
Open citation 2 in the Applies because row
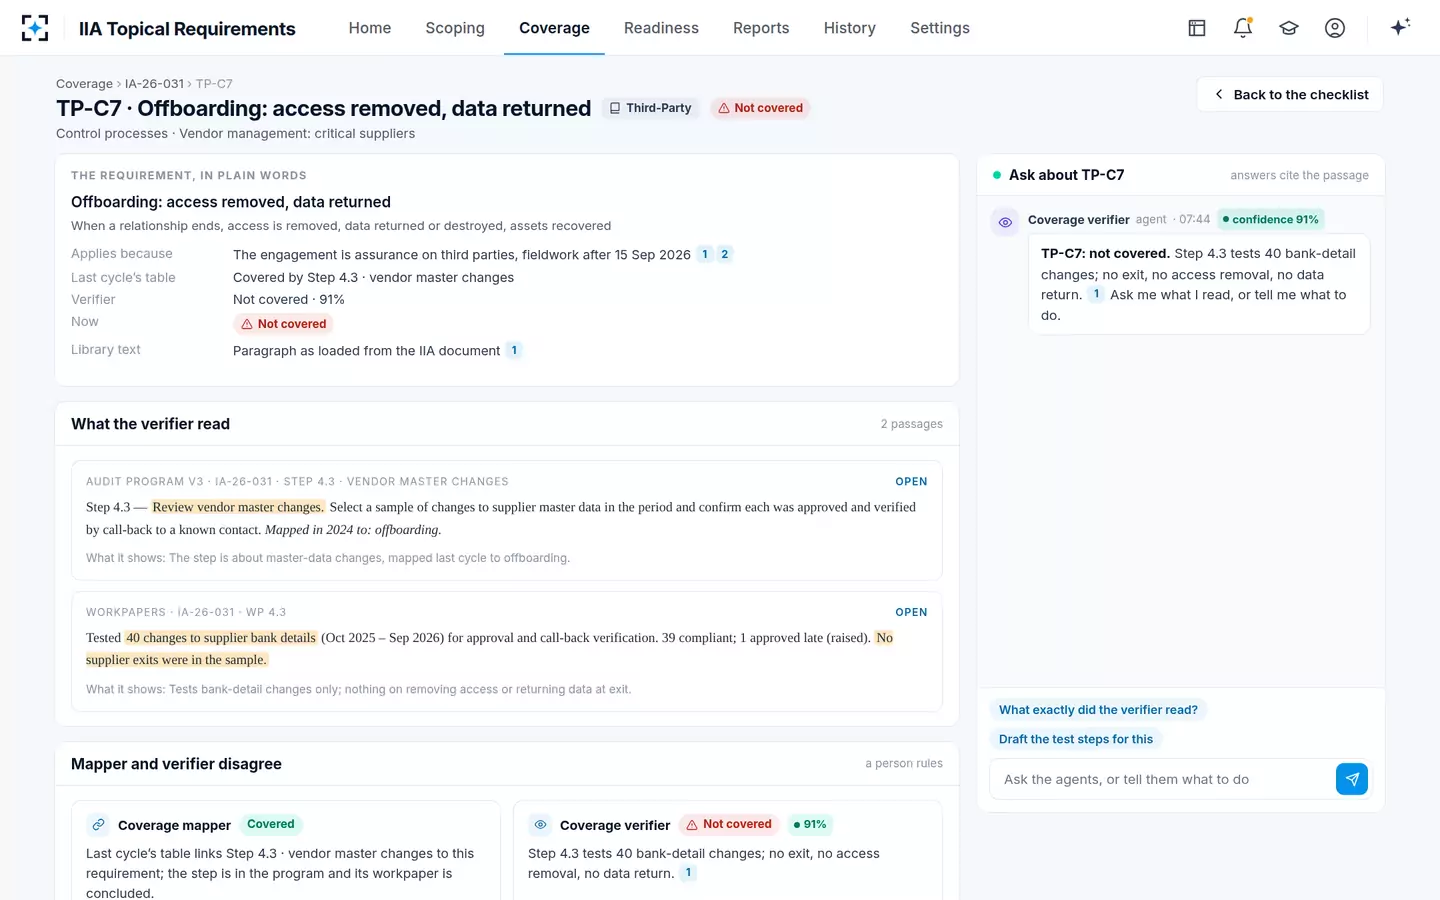[x=725, y=254]
